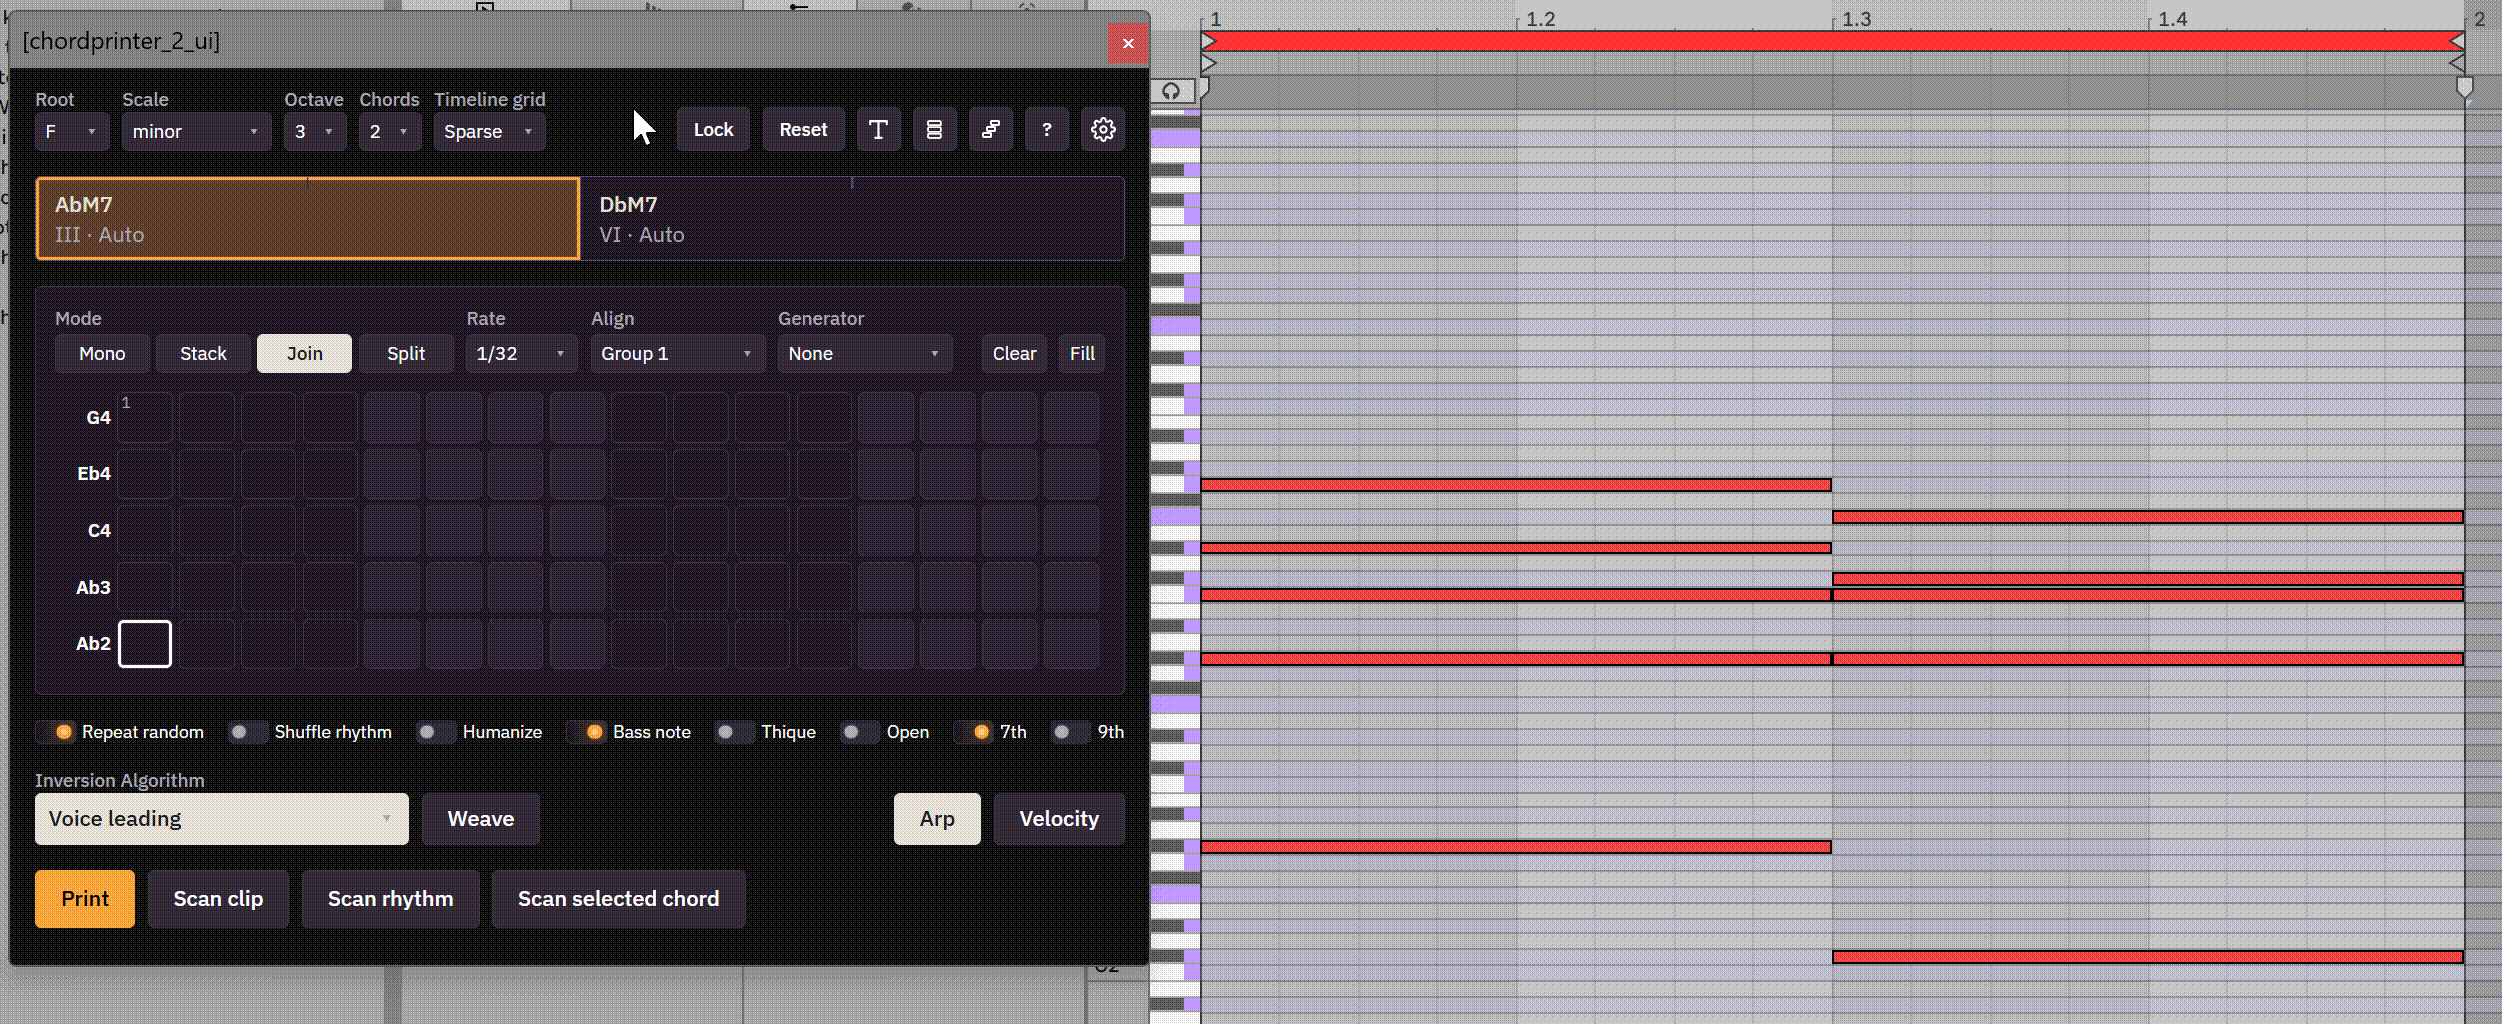2502x1024 pixels.
Task: Click the first Ab2 step cell
Action: pyautogui.click(x=145, y=644)
